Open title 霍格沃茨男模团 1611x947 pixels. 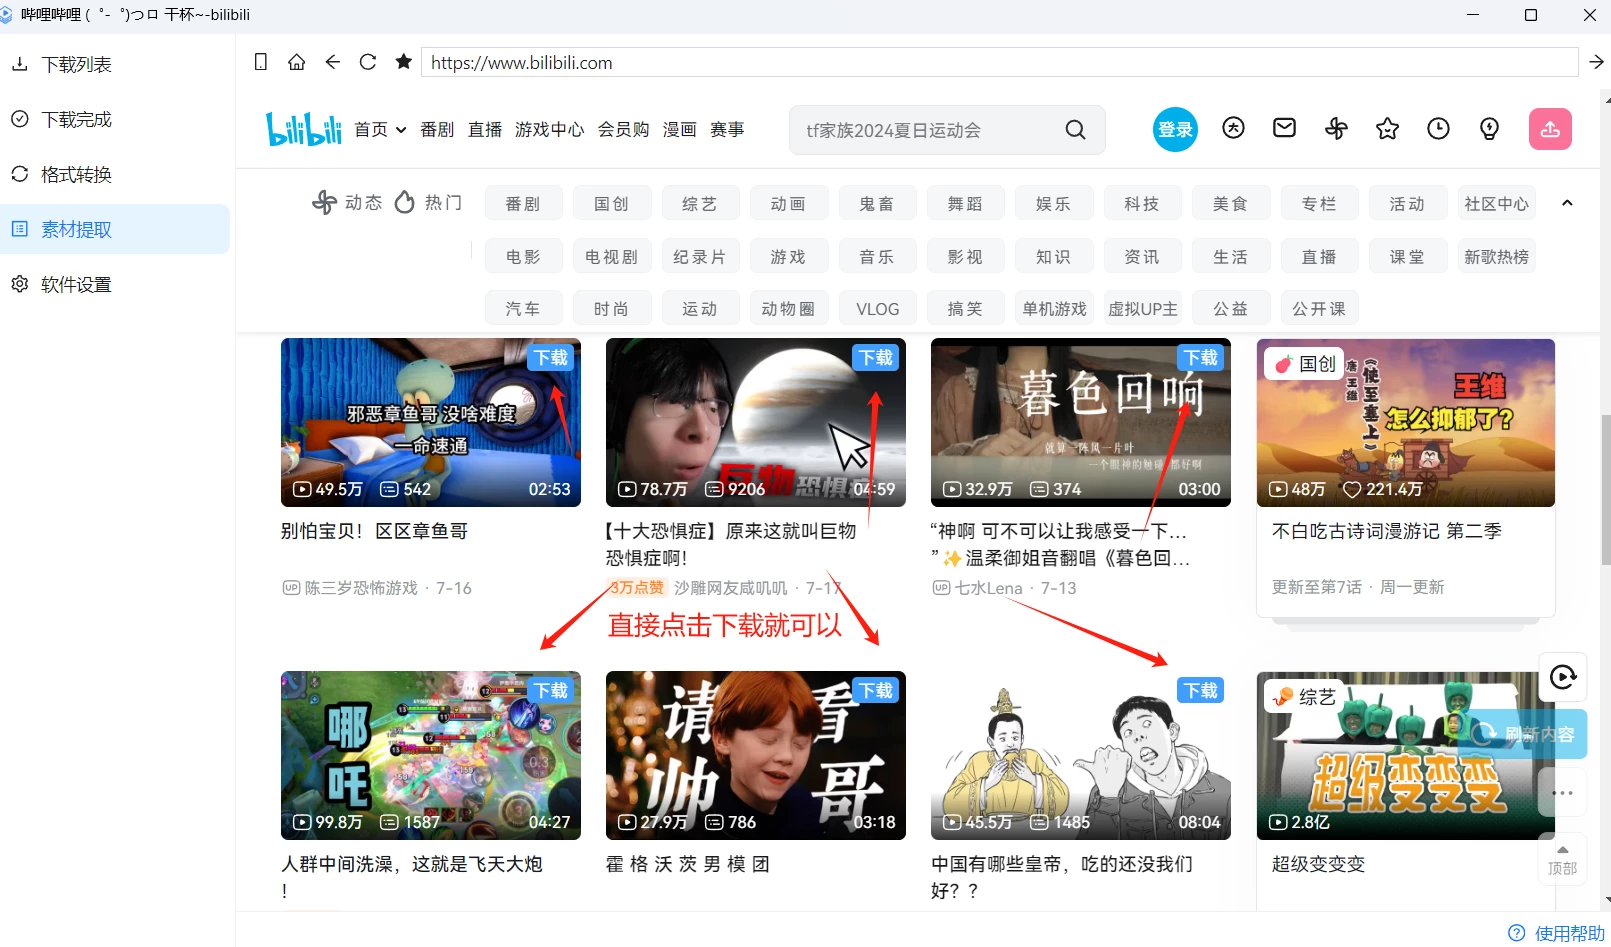point(688,864)
